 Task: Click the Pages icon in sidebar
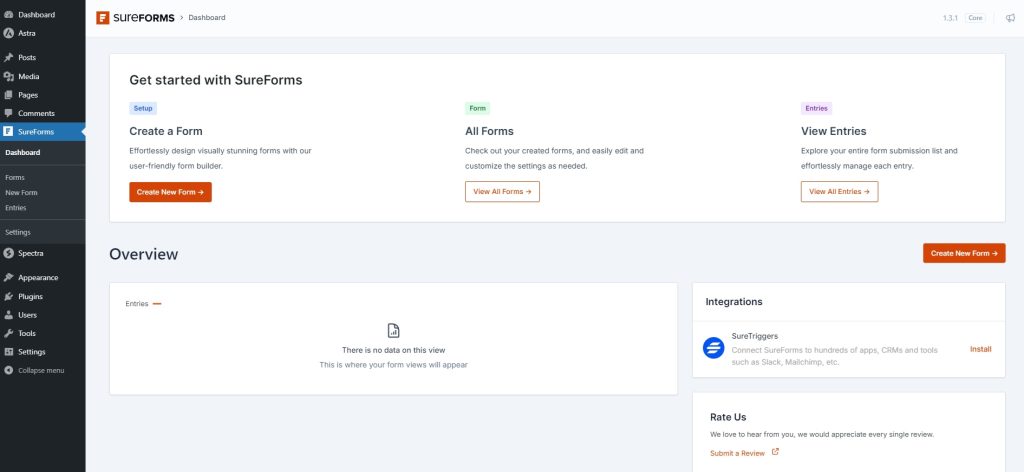(8, 95)
